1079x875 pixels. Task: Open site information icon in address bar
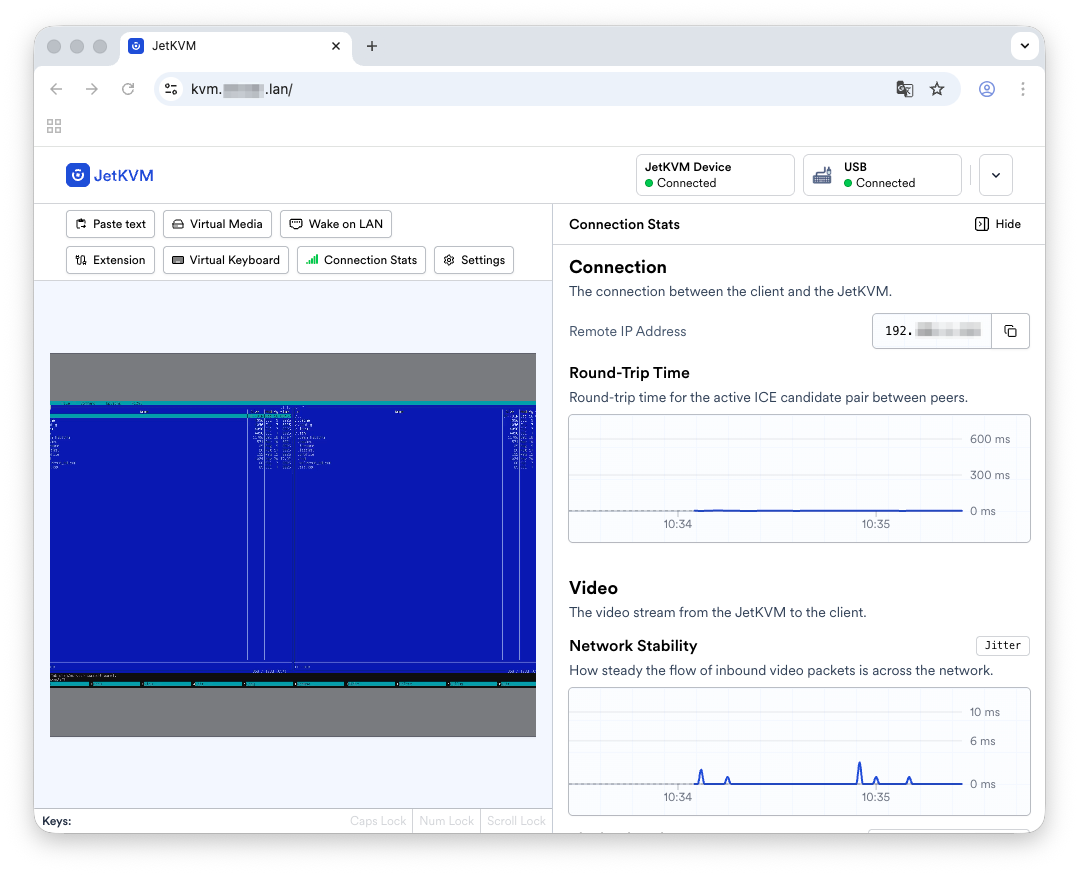171,89
